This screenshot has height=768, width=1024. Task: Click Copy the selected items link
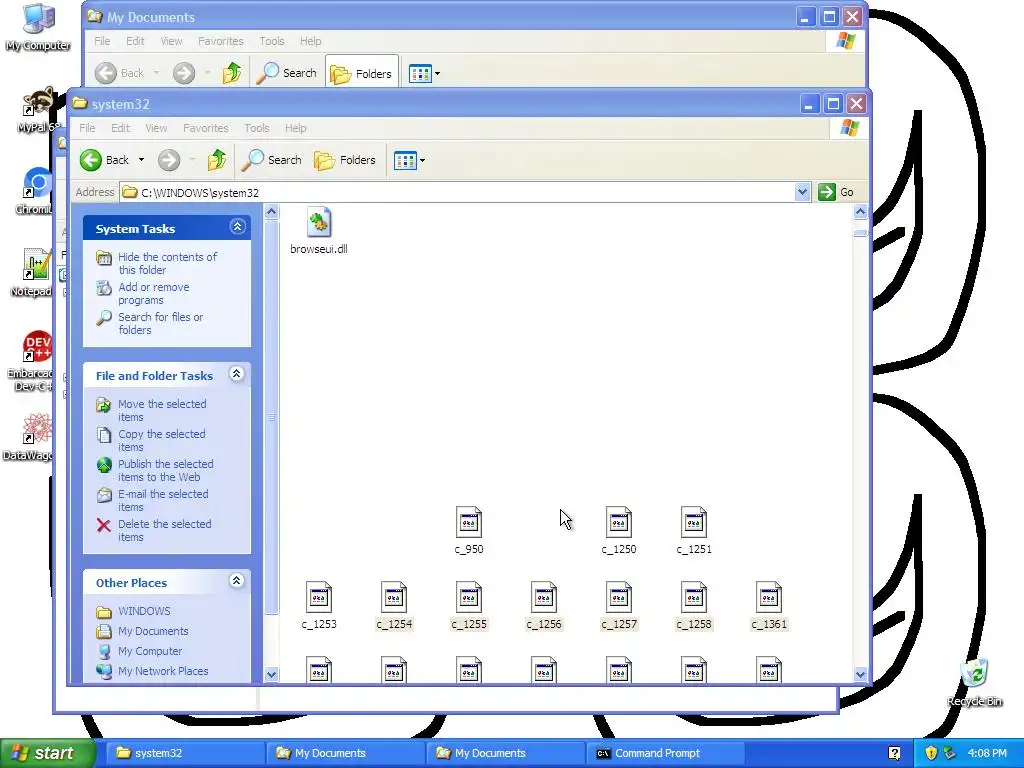161,440
